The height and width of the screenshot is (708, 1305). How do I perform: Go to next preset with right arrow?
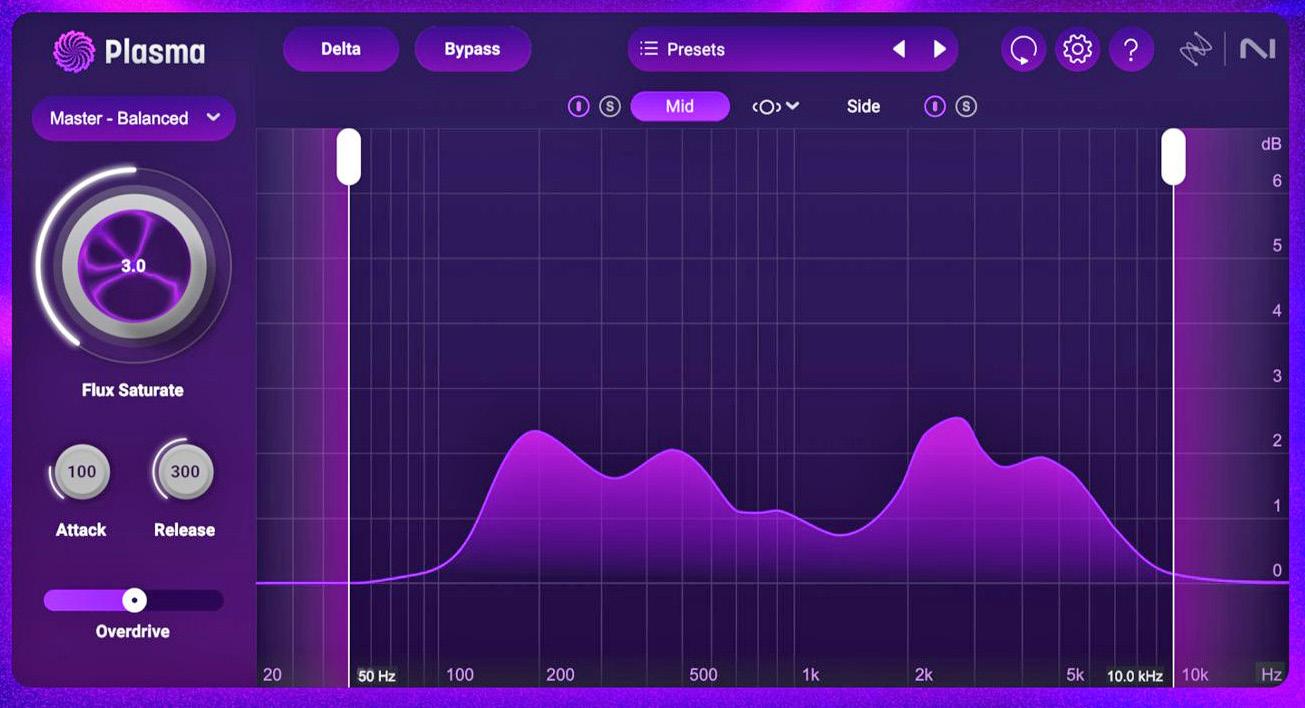click(939, 49)
